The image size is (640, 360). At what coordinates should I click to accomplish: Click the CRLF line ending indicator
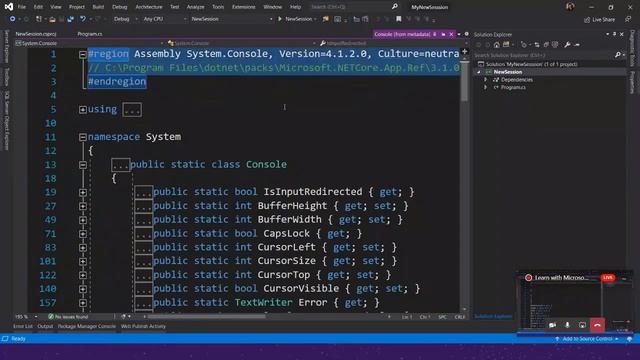pos(460,317)
